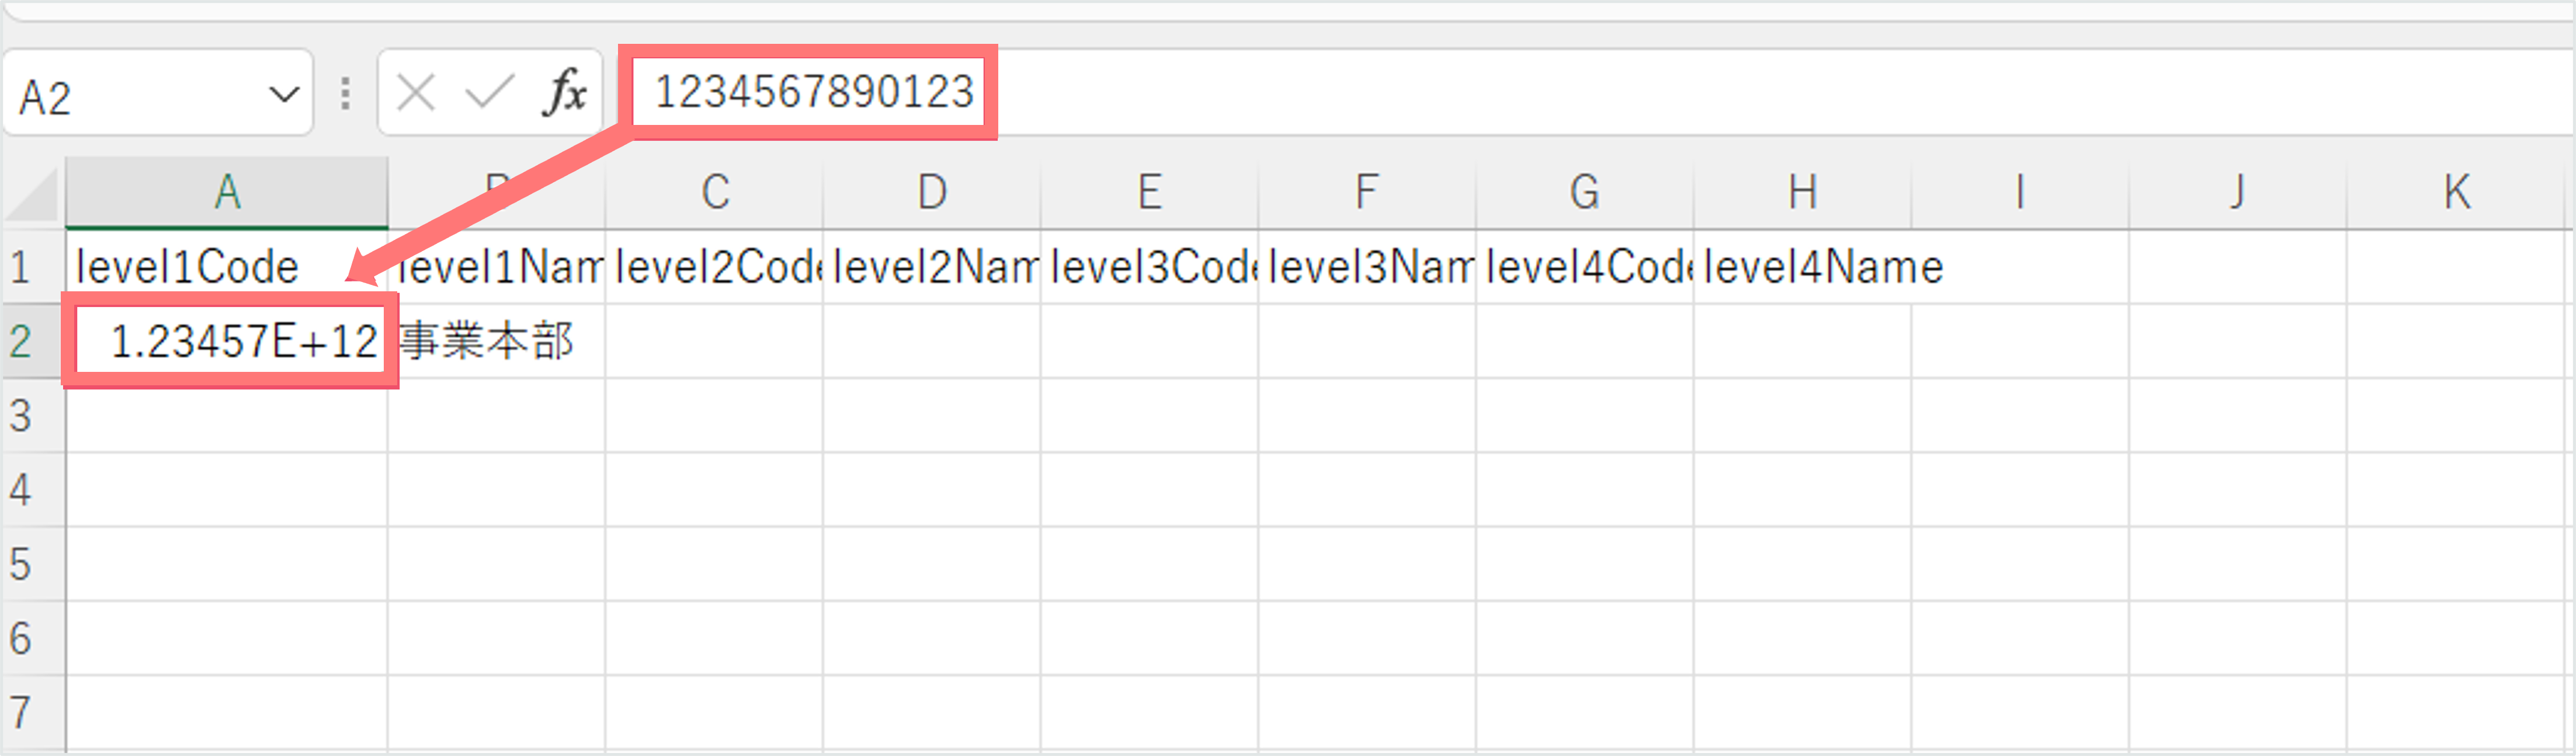
Task: Open the Name Box dropdown arrow
Action: pyautogui.click(x=284, y=96)
